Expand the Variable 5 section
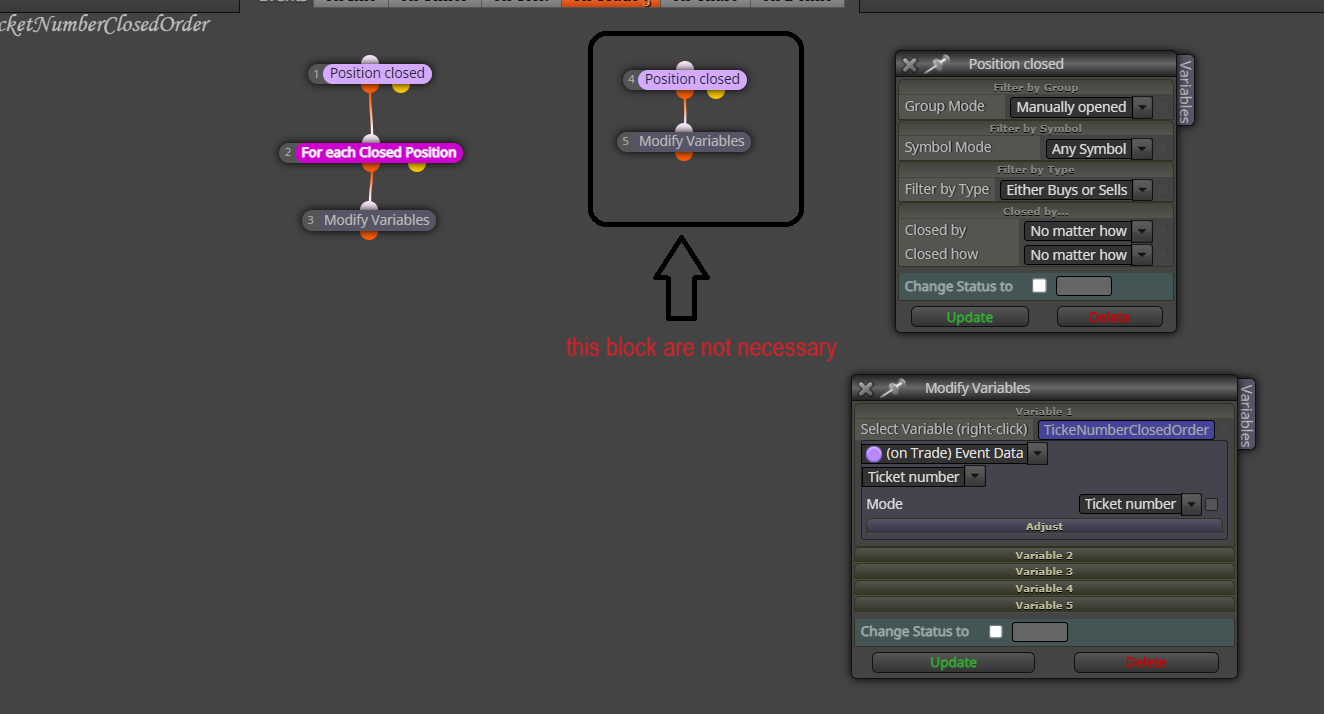 [x=1044, y=605]
